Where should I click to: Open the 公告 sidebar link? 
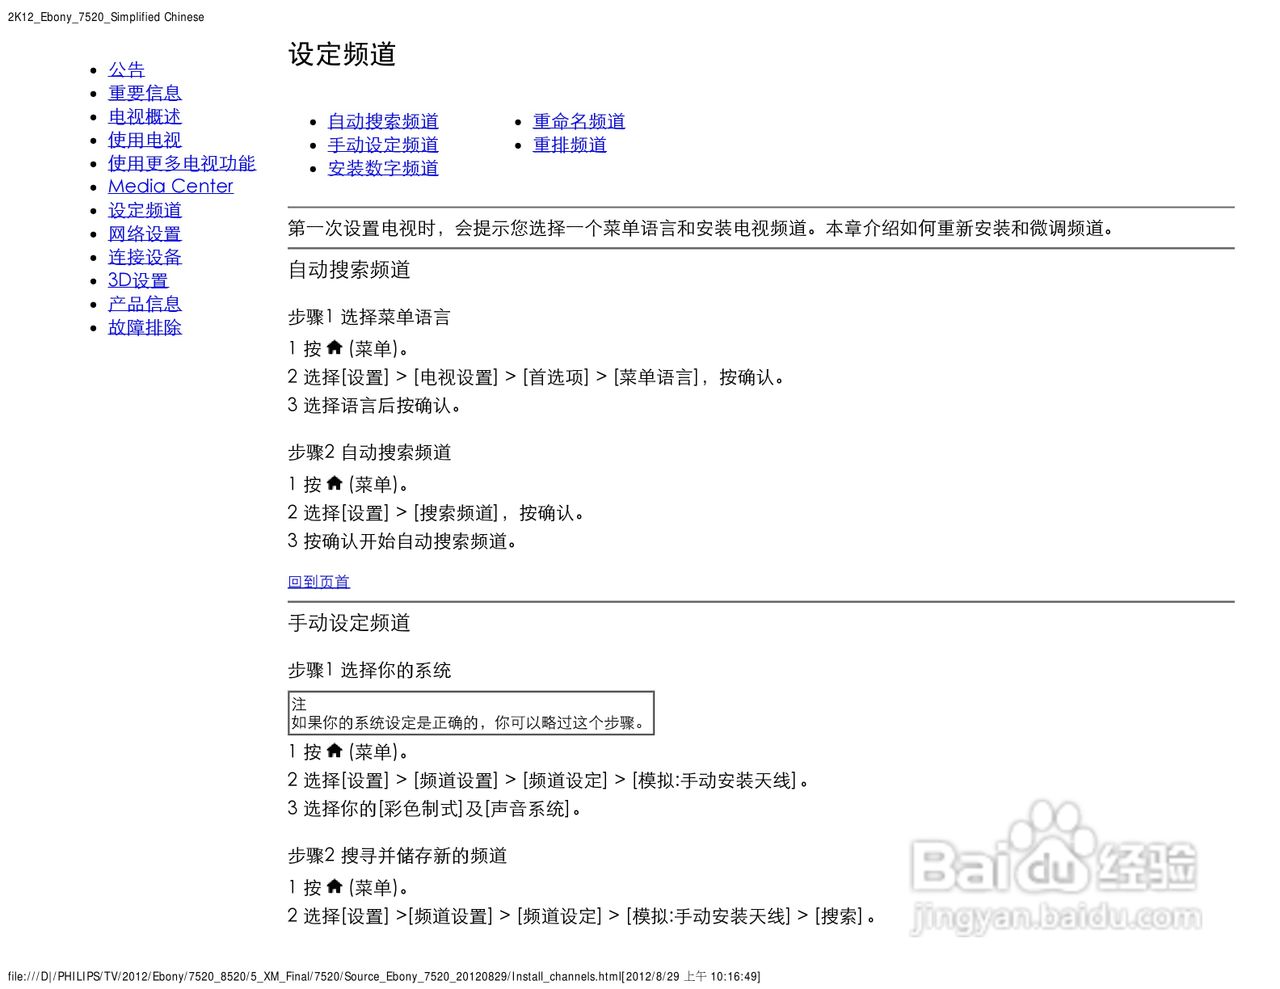click(126, 70)
